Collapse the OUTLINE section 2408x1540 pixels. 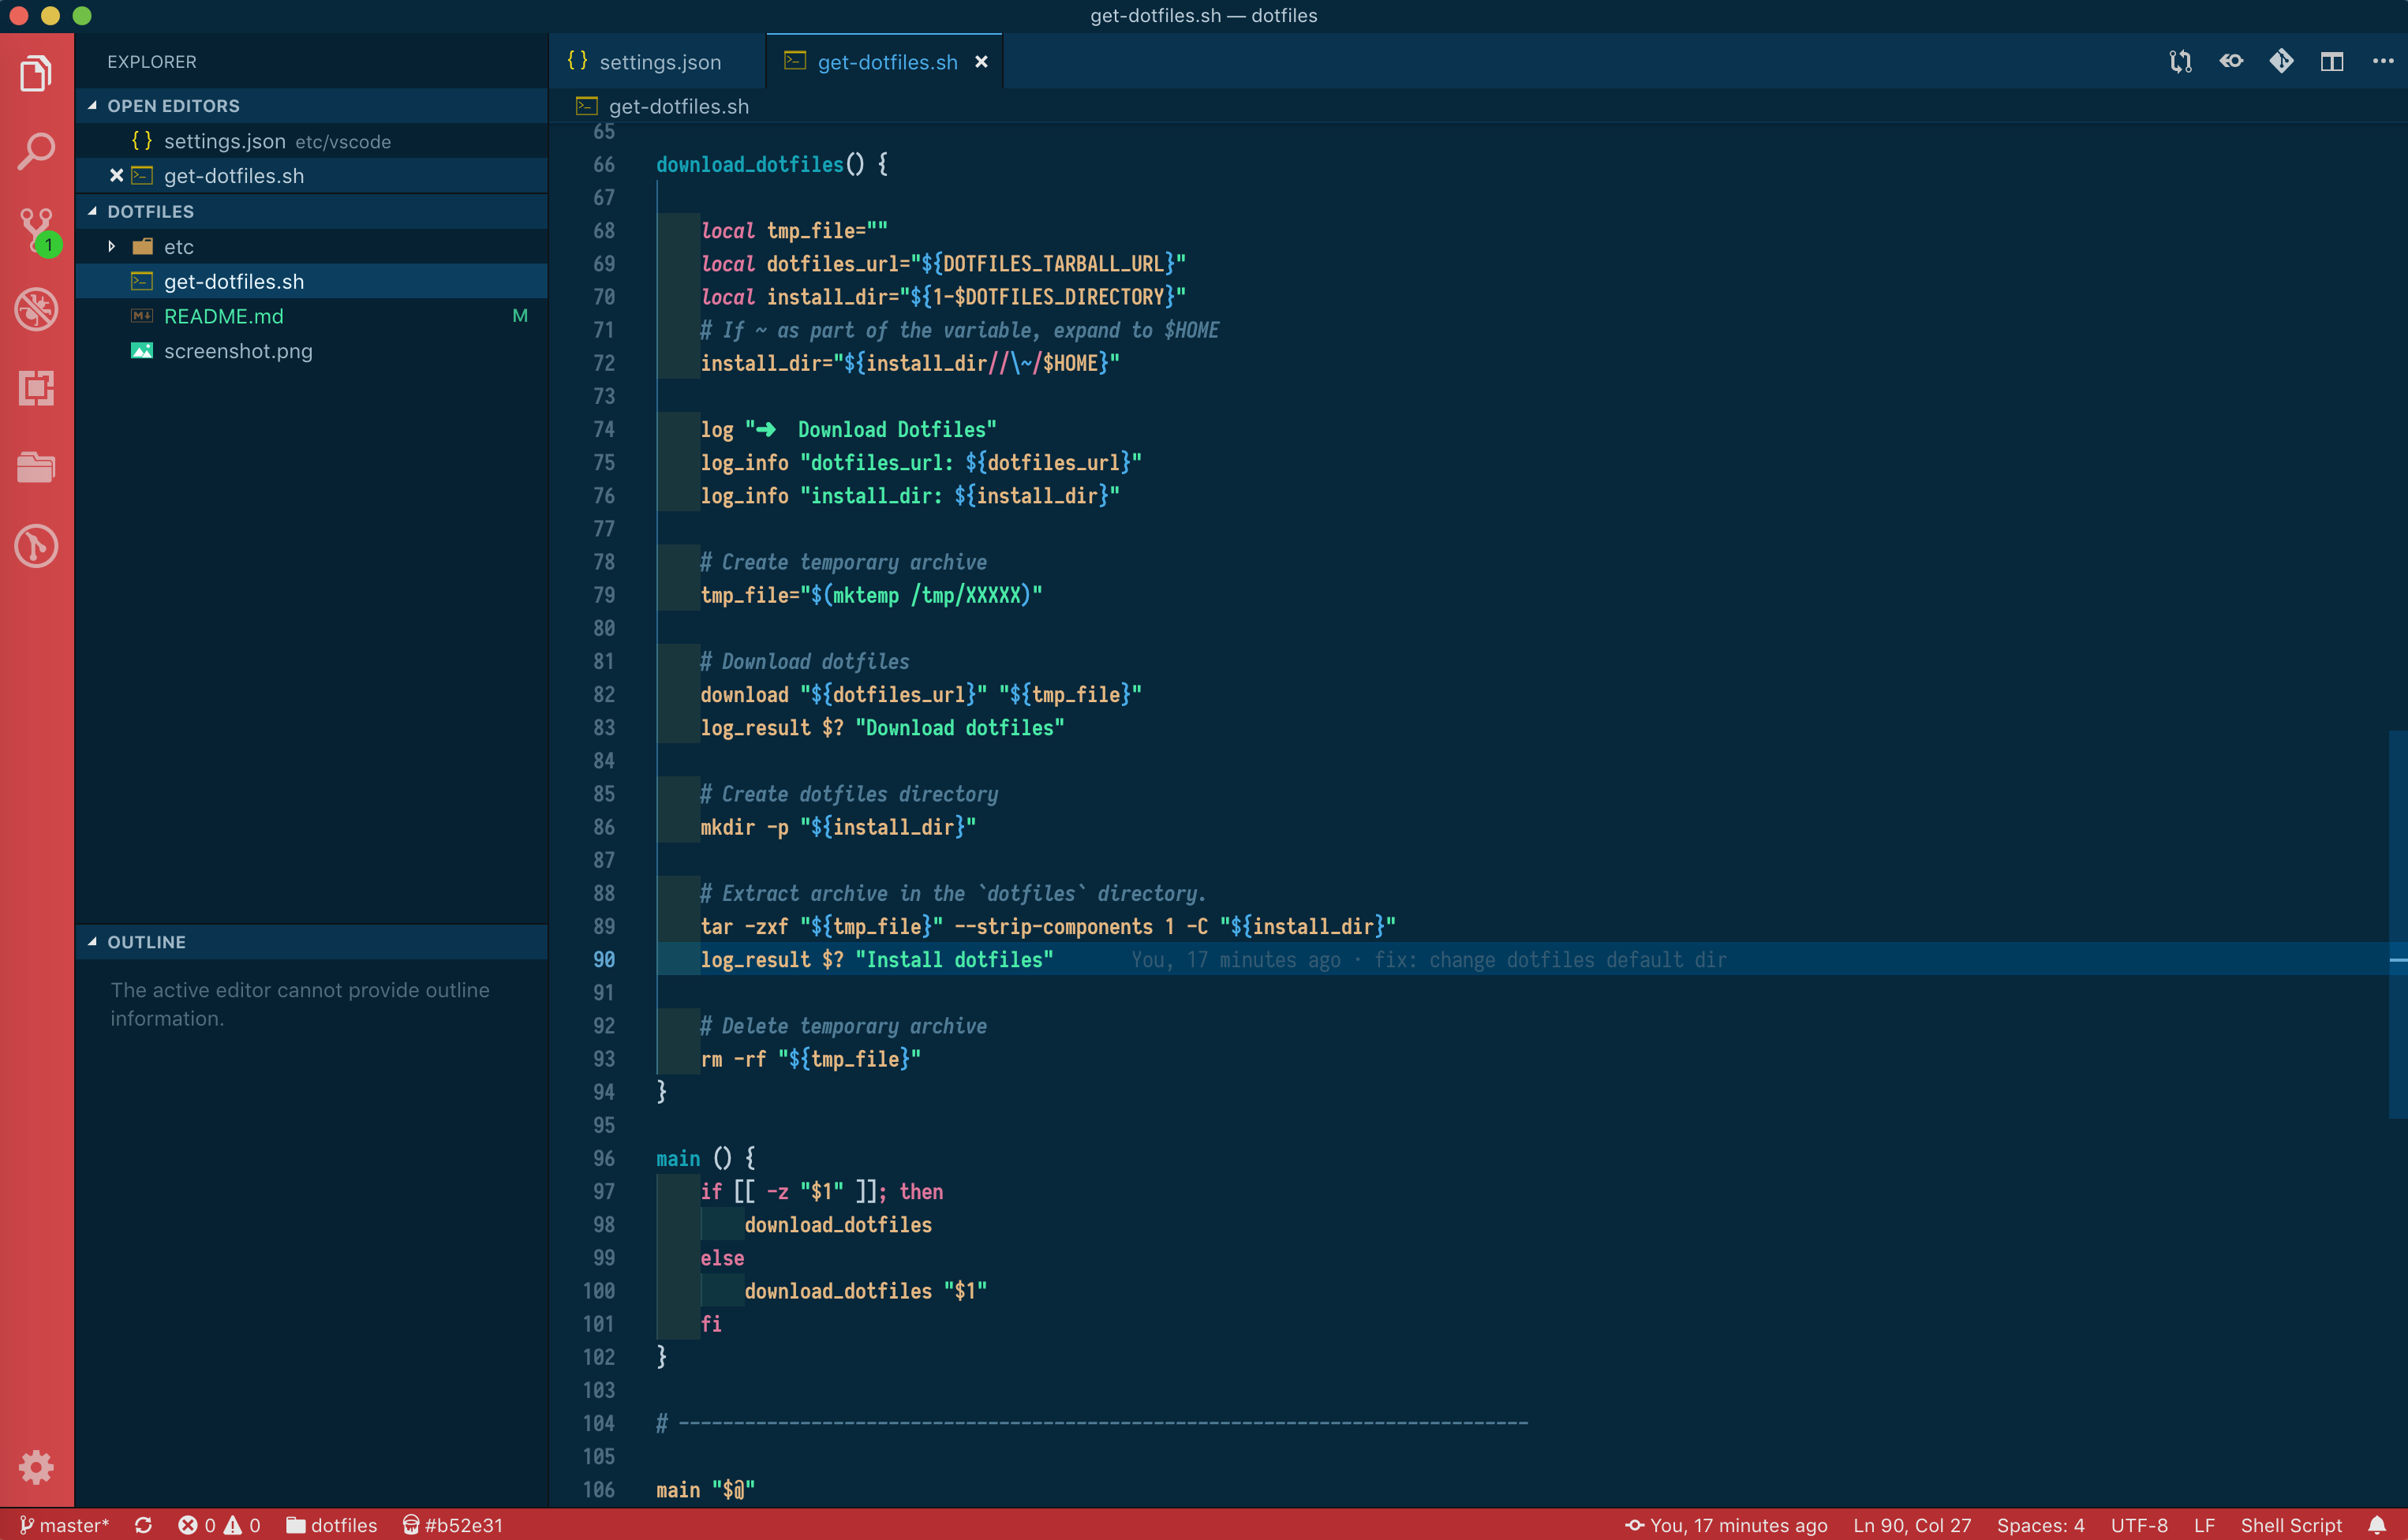[146, 942]
